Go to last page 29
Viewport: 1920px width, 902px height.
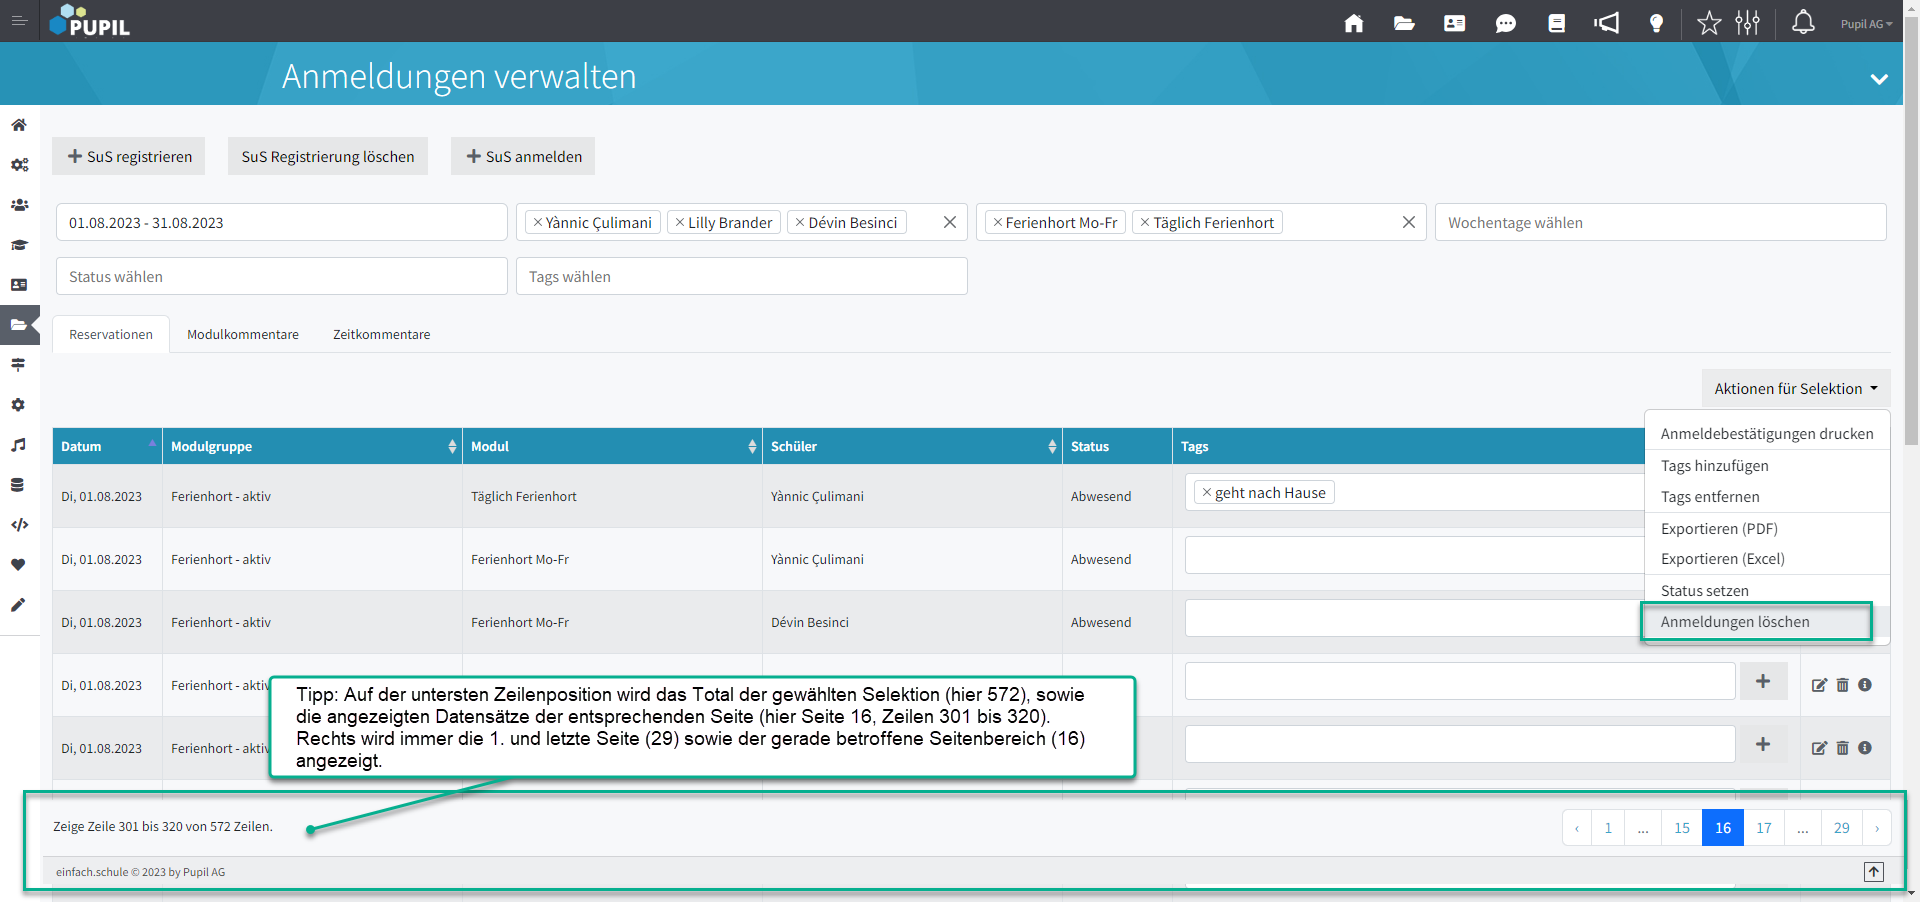click(x=1842, y=827)
